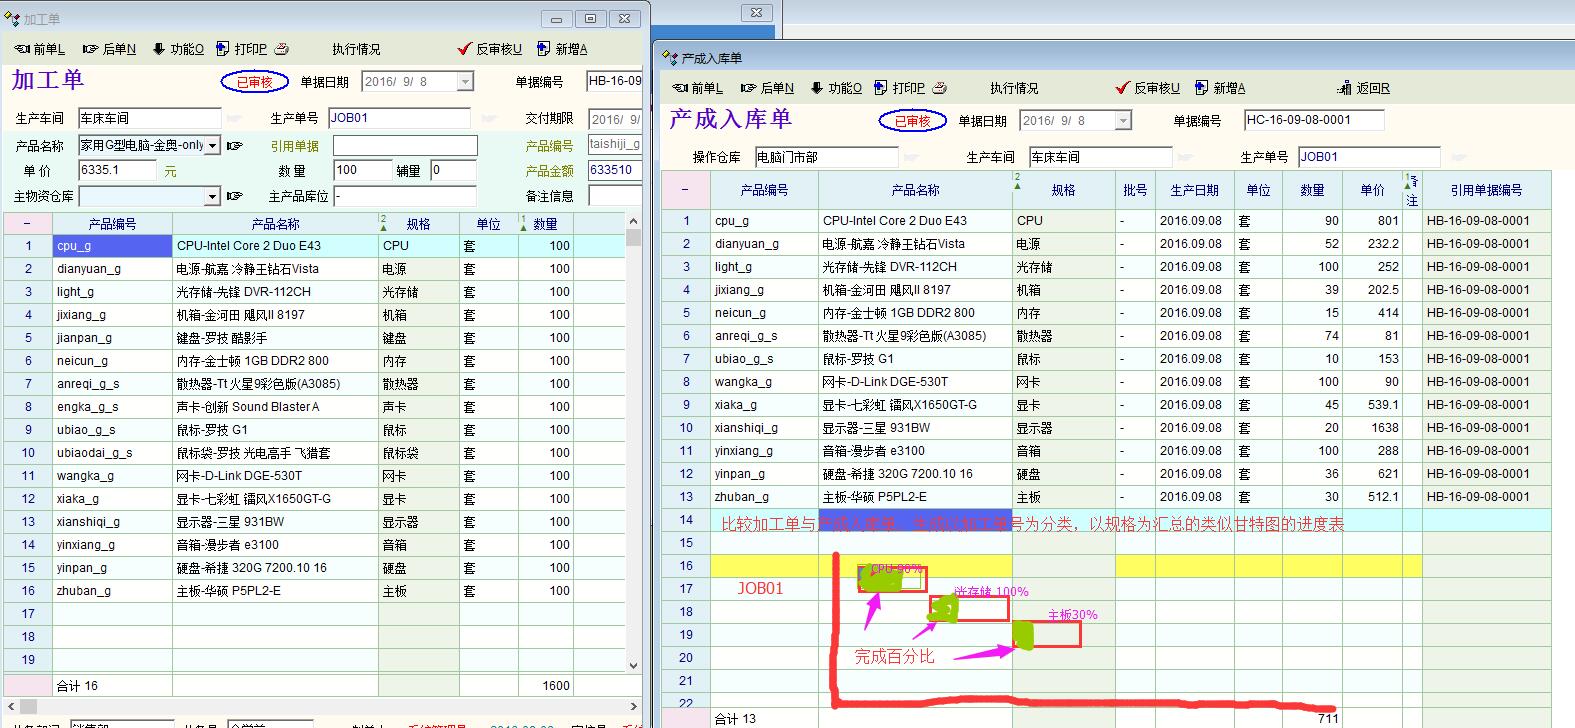
Task: Click 反审核U red checkmark in 加工单
Action: pos(490,49)
